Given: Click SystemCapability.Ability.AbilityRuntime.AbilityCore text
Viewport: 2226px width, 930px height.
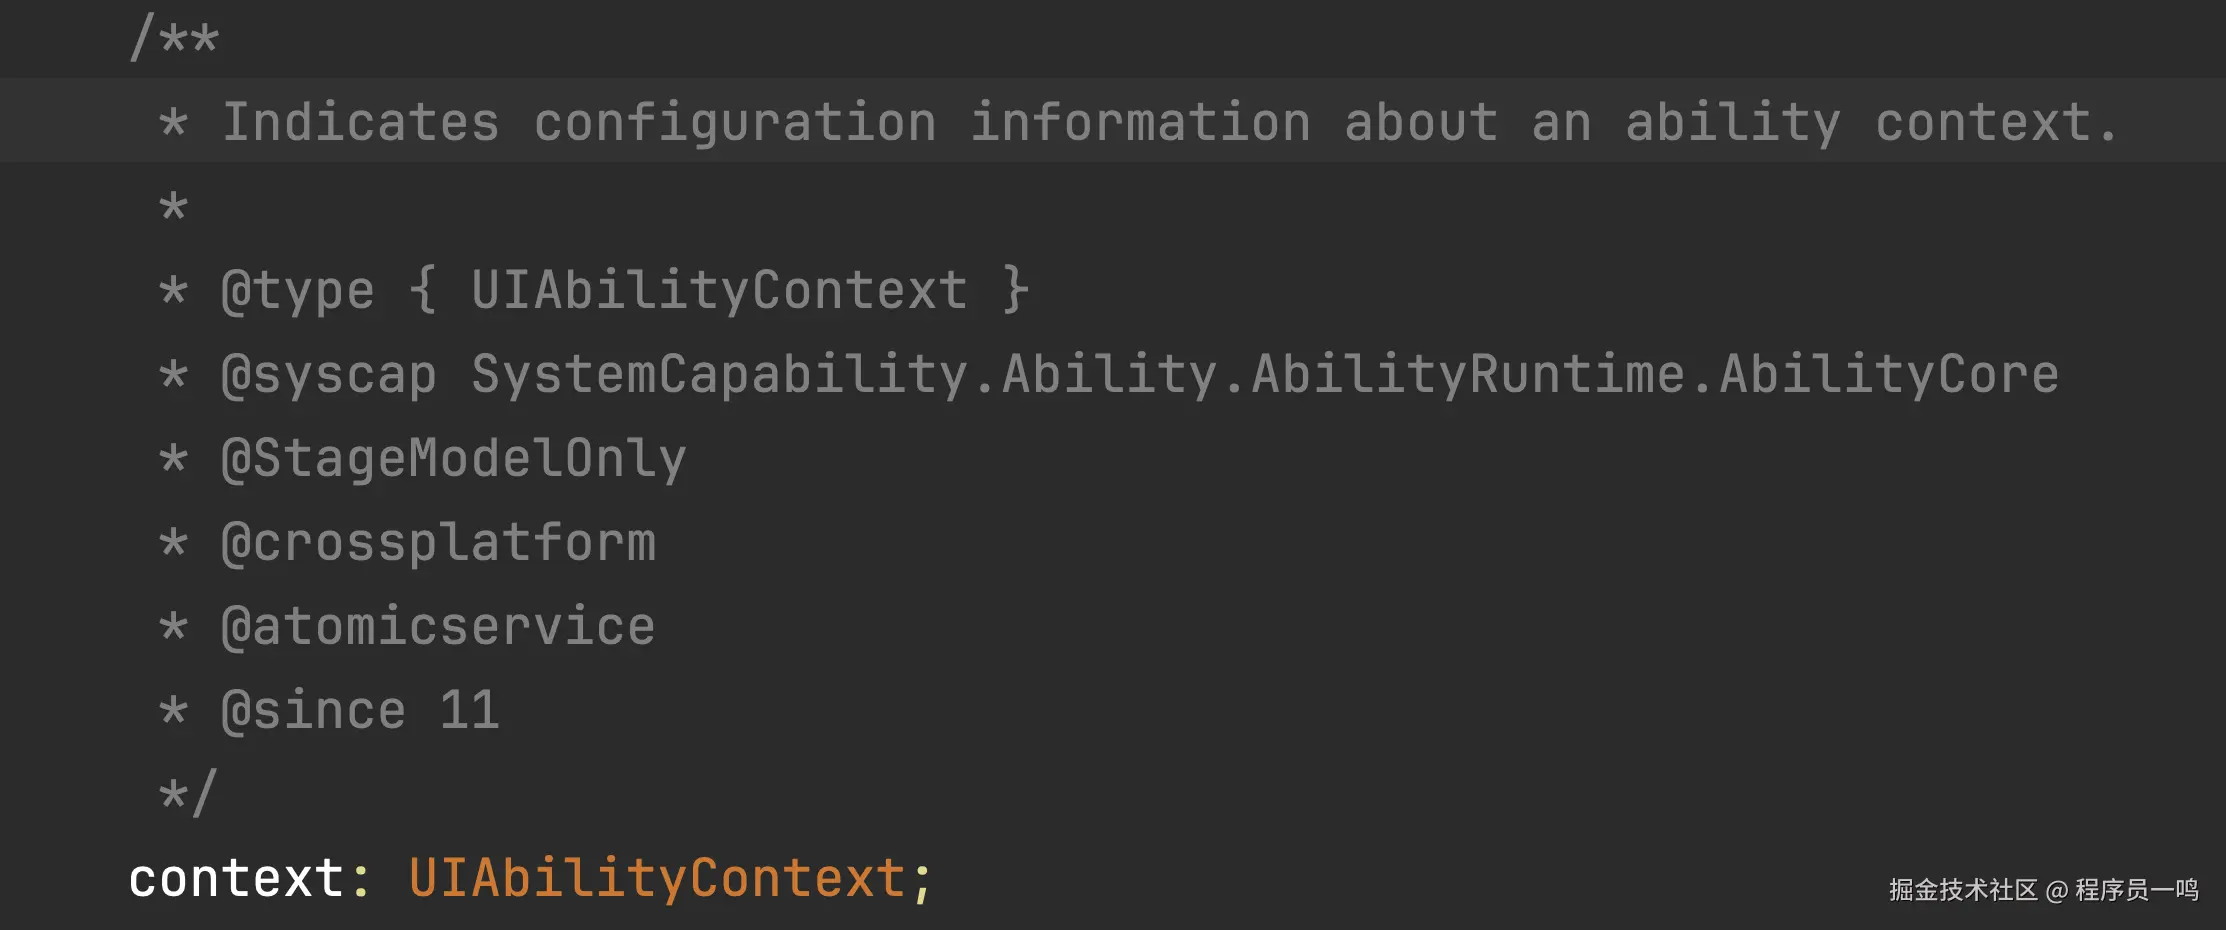Looking at the screenshot, I should click(1264, 375).
